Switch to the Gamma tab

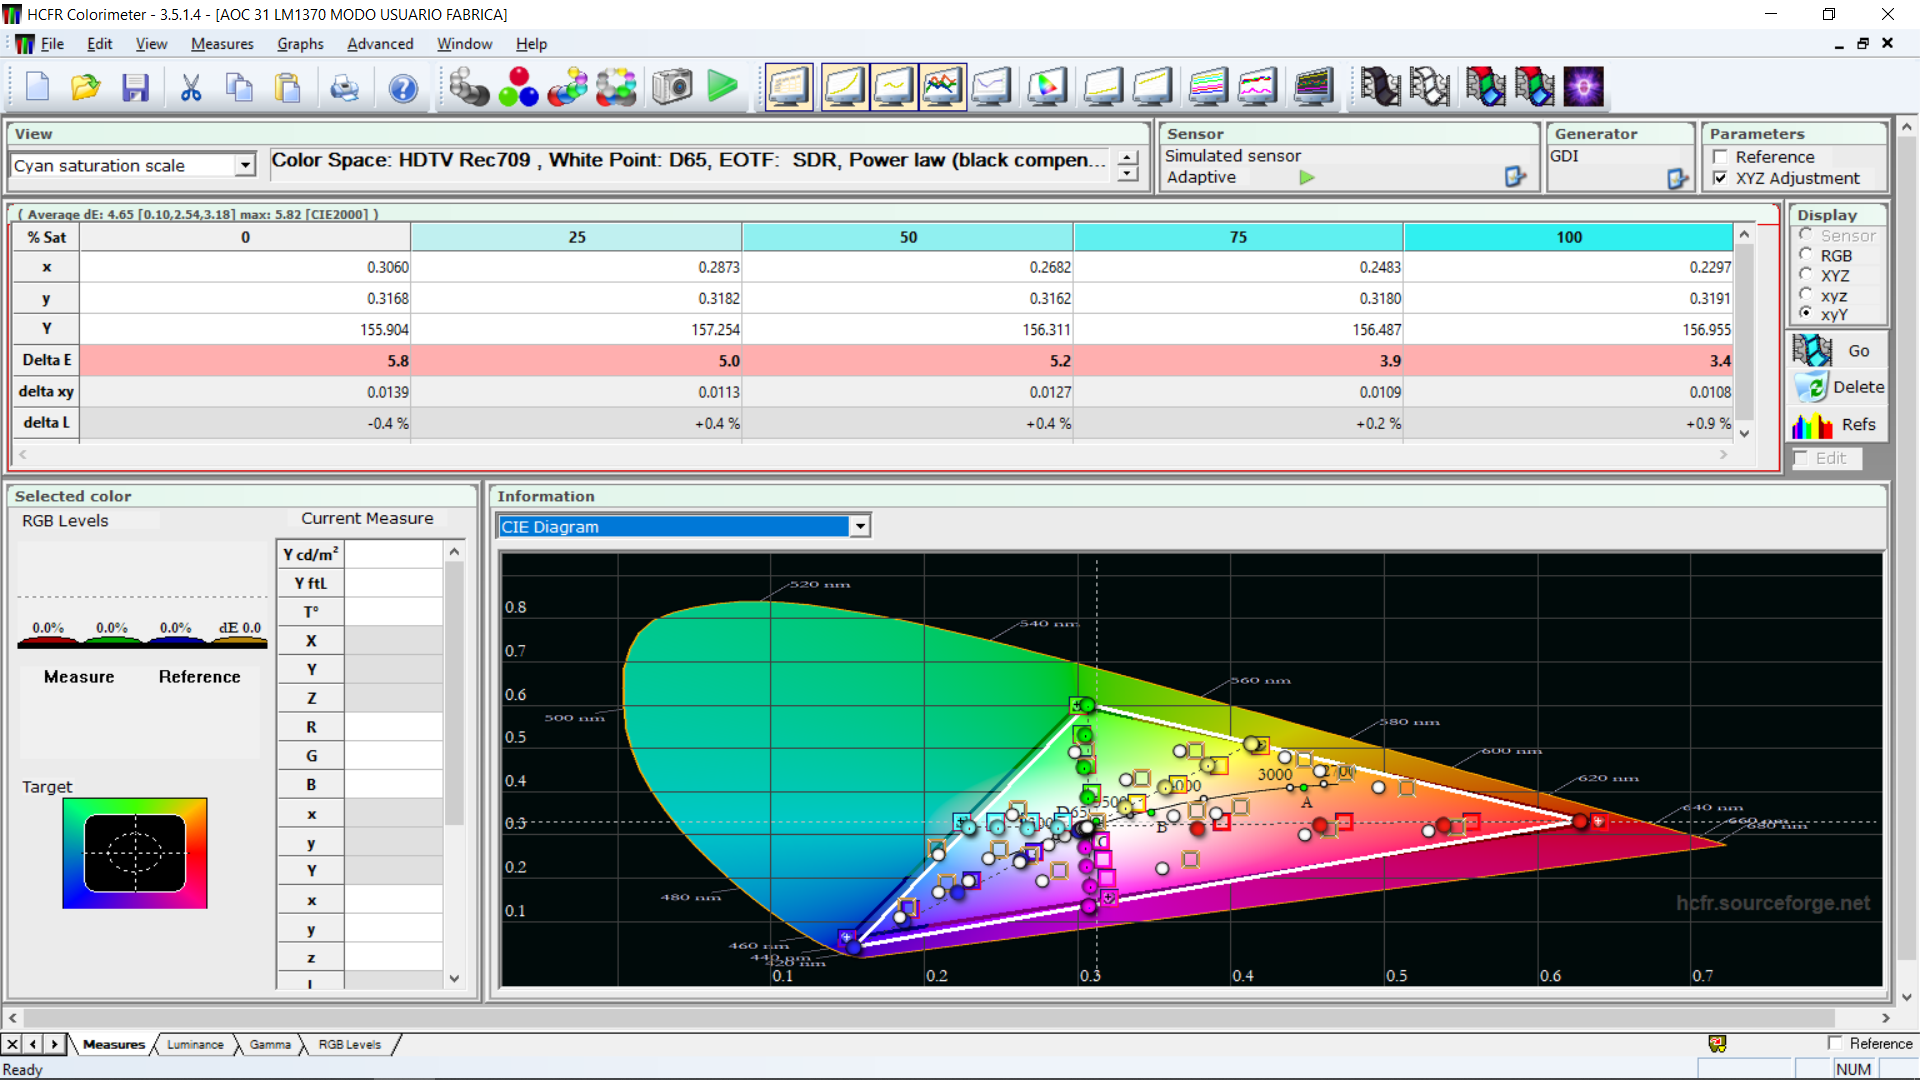pyautogui.click(x=270, y=1044)
